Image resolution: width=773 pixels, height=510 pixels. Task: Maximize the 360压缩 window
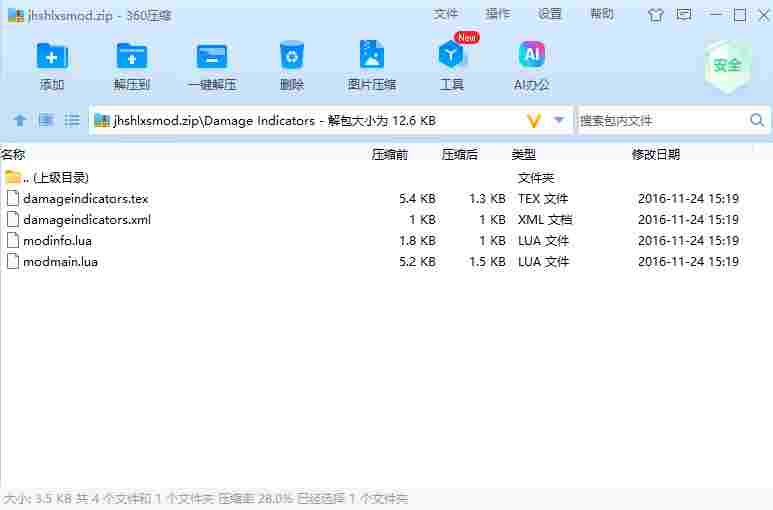(739, 15)
